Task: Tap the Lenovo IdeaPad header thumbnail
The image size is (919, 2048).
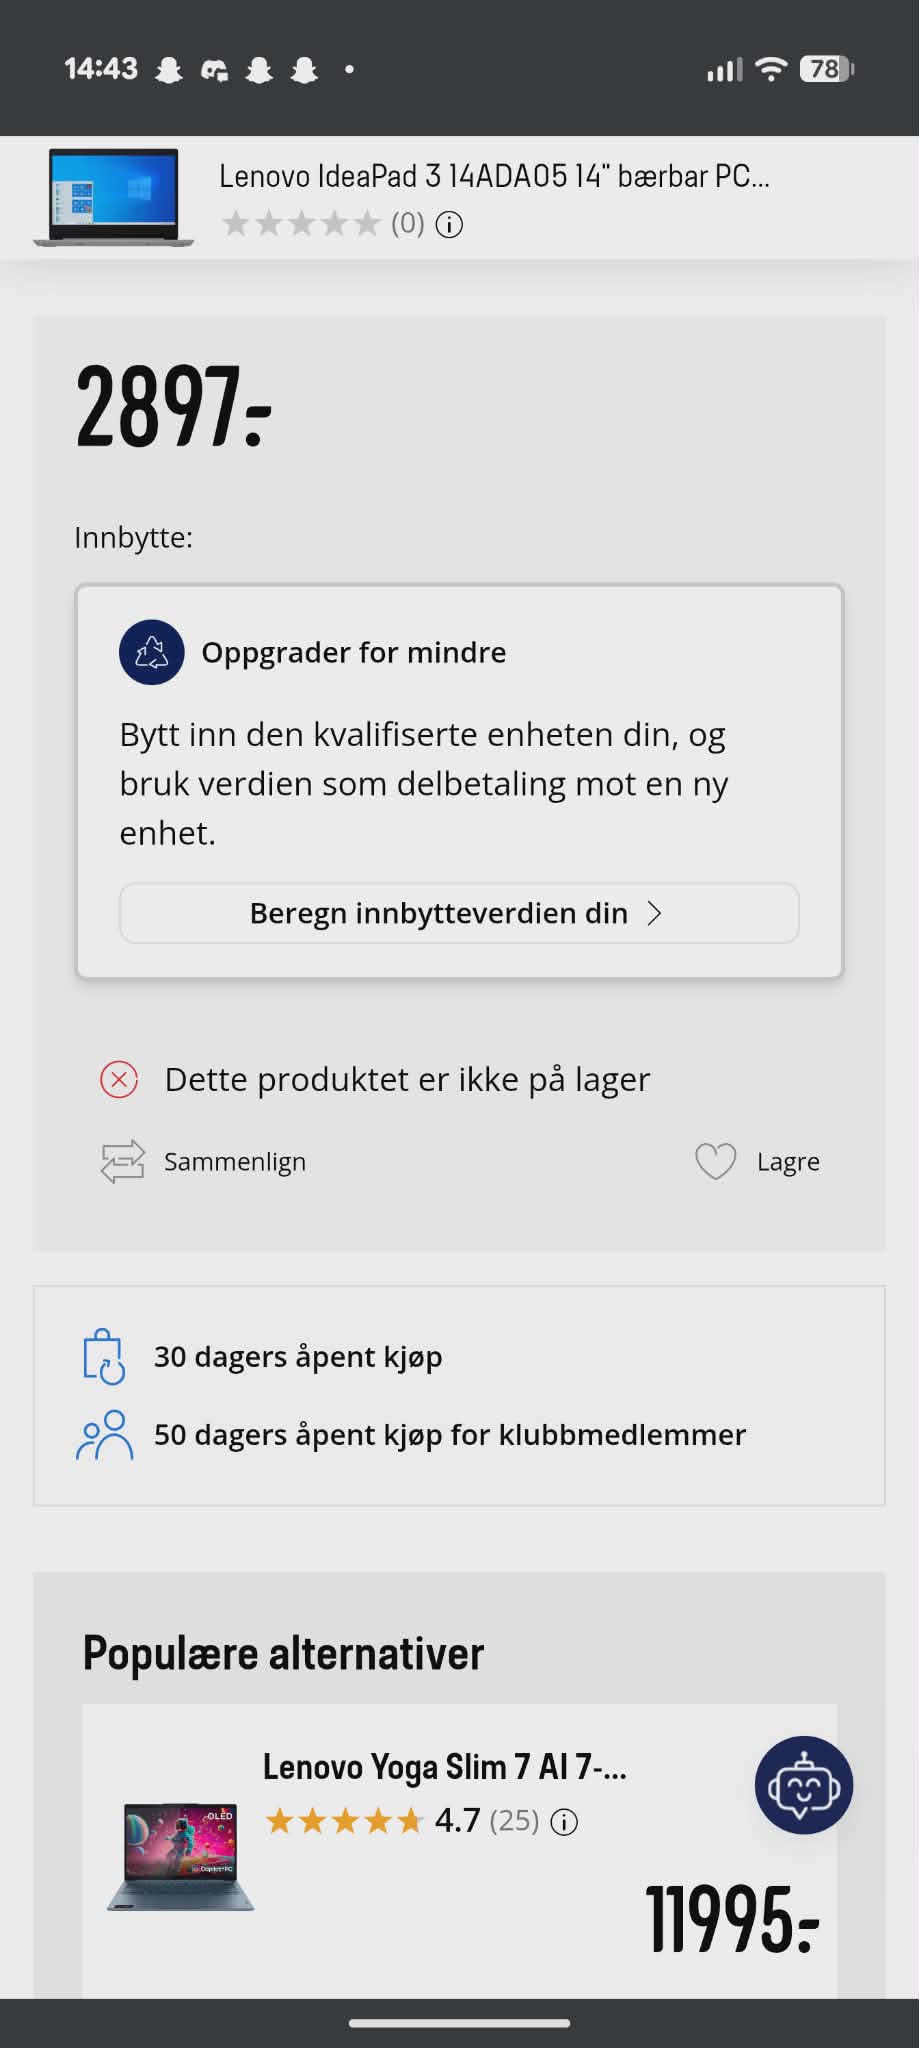Action: (x=113, y=197)
